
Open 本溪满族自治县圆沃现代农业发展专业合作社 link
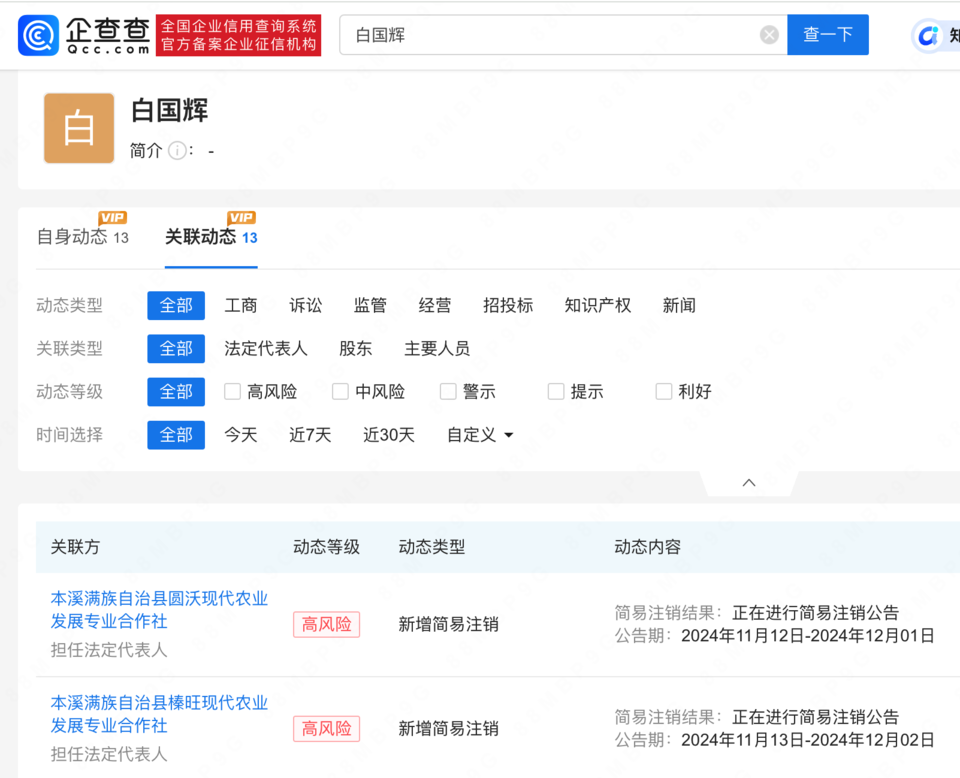(x=159, y=610)
